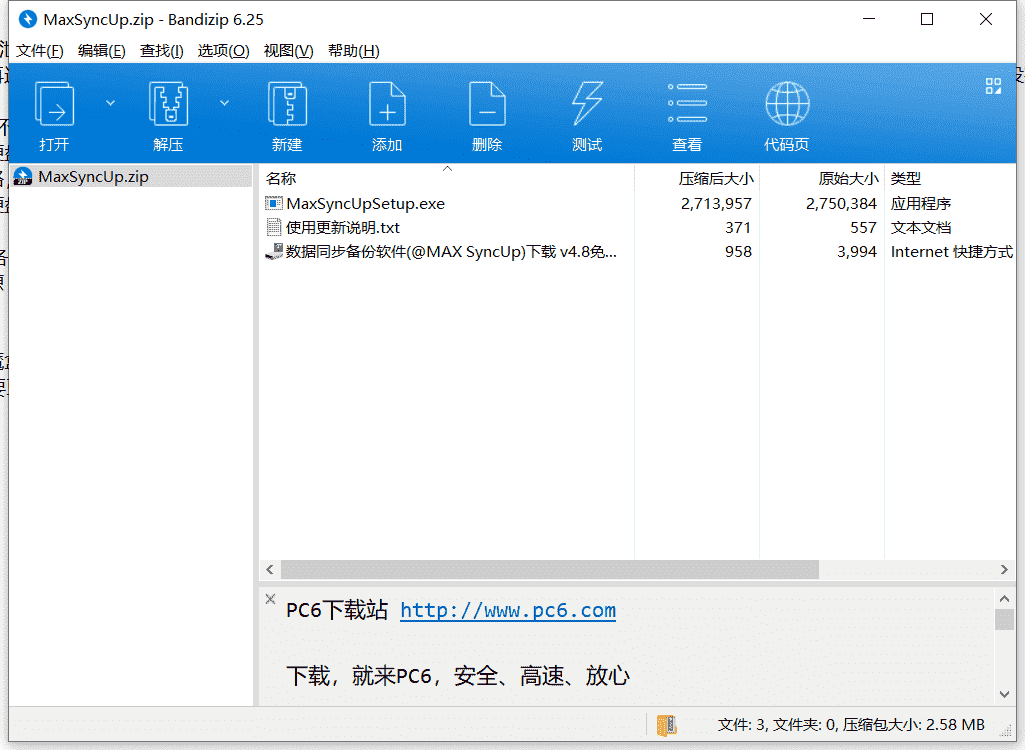Click the 文本文档 type cell
Image resolution: width=1025 pixels, height=750 pixels.
tap(920, 228)
